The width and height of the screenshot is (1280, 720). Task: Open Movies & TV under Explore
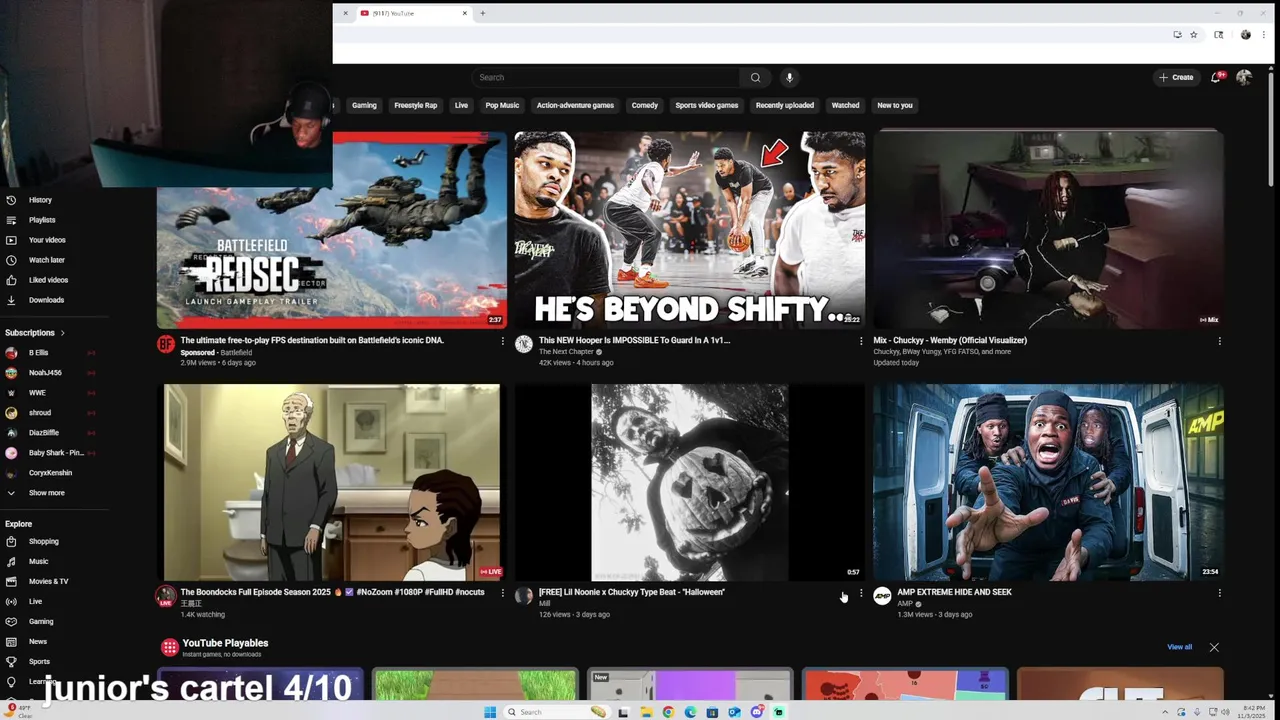pos(48,581)
